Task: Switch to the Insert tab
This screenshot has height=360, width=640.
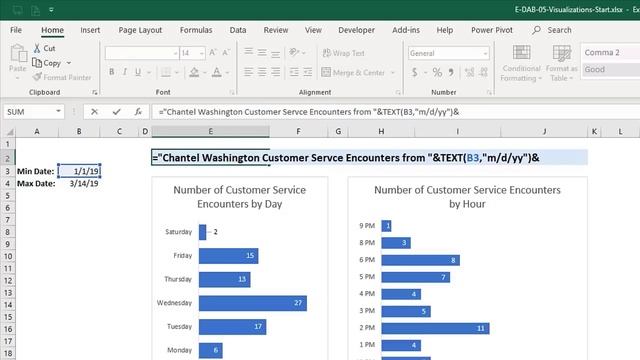Action: coord(90,30)
